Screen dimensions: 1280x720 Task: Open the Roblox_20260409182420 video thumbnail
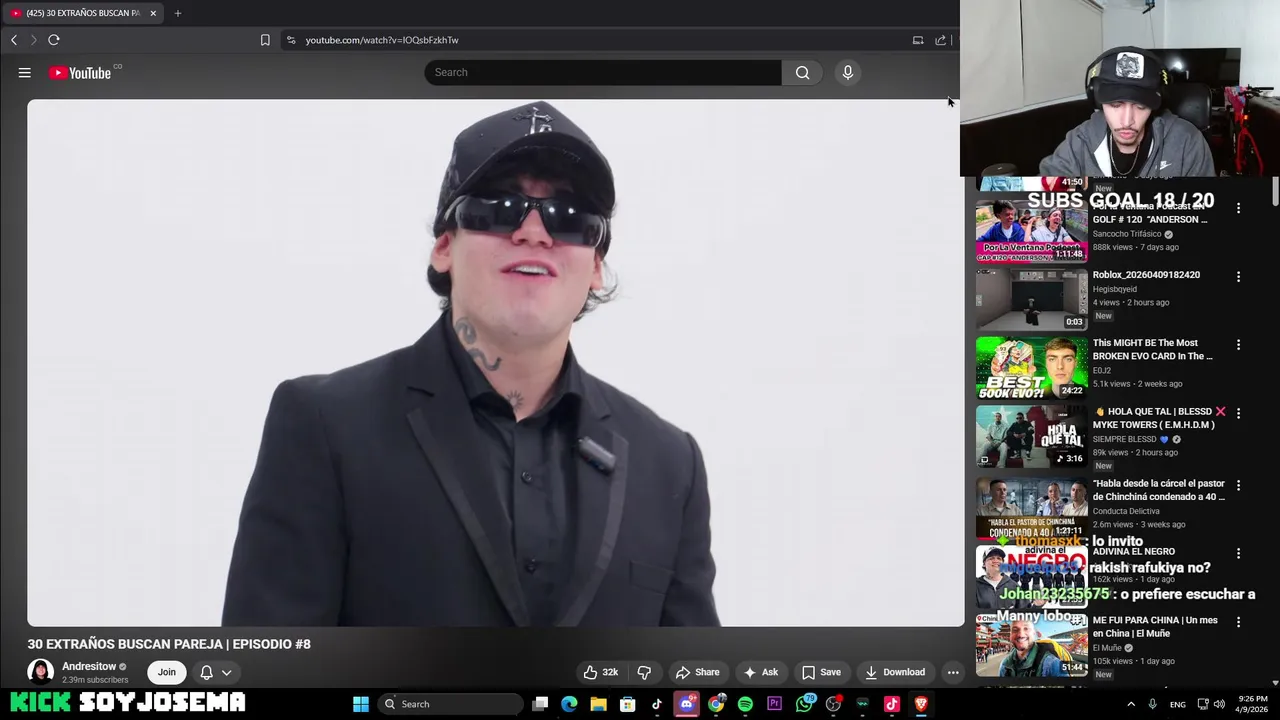1031,299
